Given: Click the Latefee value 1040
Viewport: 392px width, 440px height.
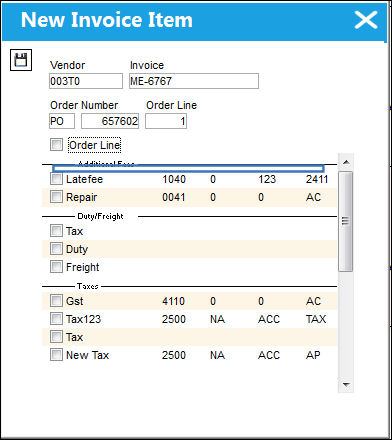Looking at the screenshot, I should 174,179.
